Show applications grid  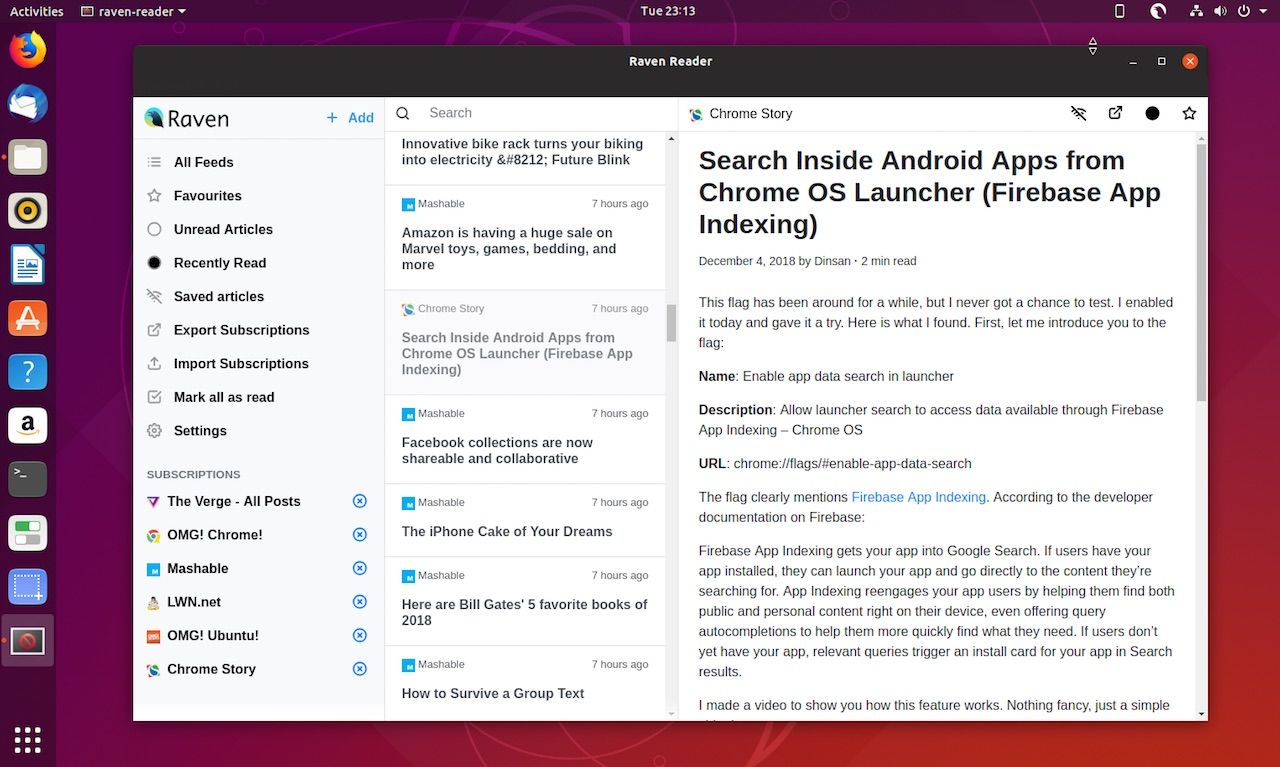point(28,740)
